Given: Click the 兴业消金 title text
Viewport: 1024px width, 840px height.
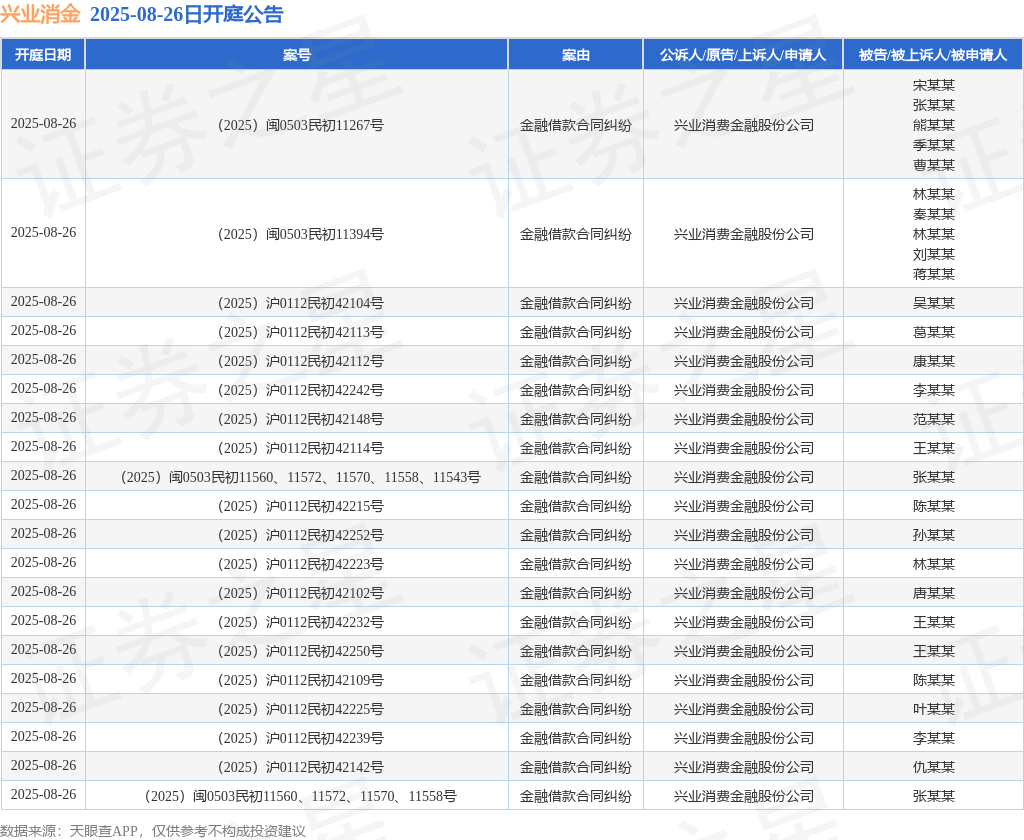Looking at the screenshot, I should 40,14.
